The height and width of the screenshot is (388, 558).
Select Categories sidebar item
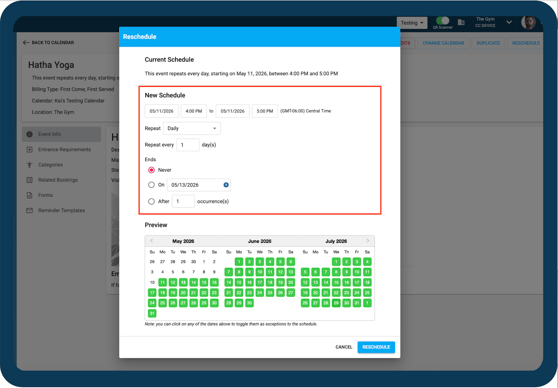pyautogui.click(x=62, y=165)
